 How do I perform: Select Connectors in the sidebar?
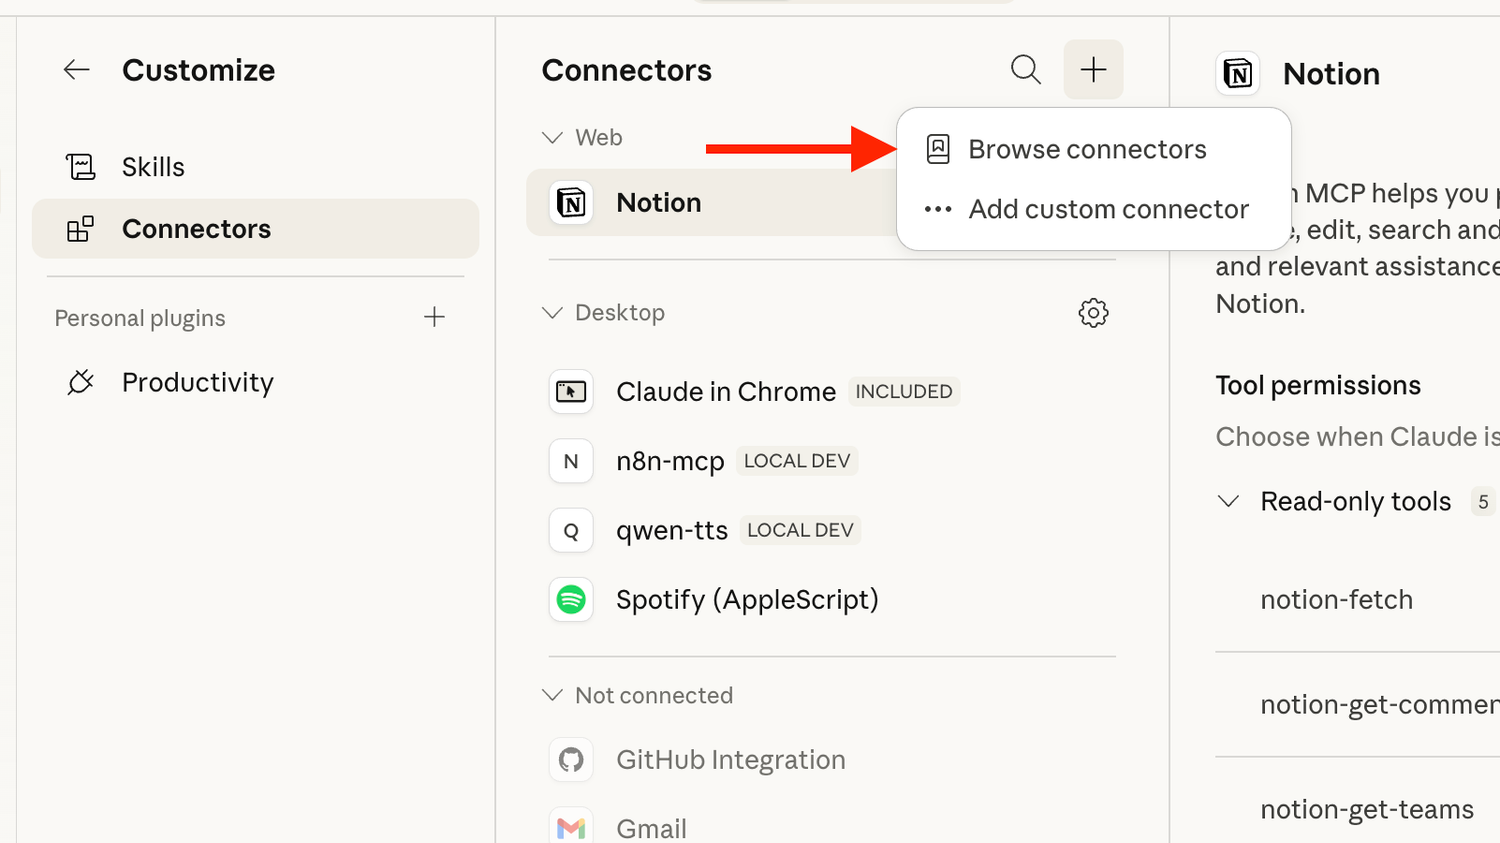(255, 229)
